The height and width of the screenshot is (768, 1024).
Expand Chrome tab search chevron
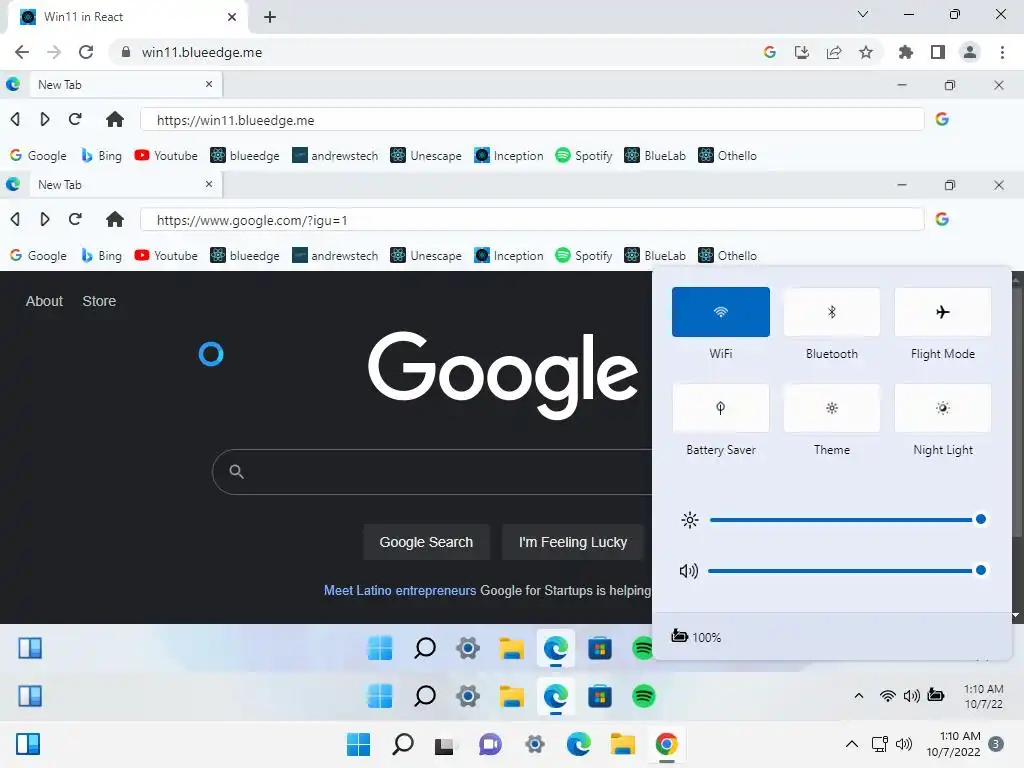pyautogui.click(x=863, y=14)
